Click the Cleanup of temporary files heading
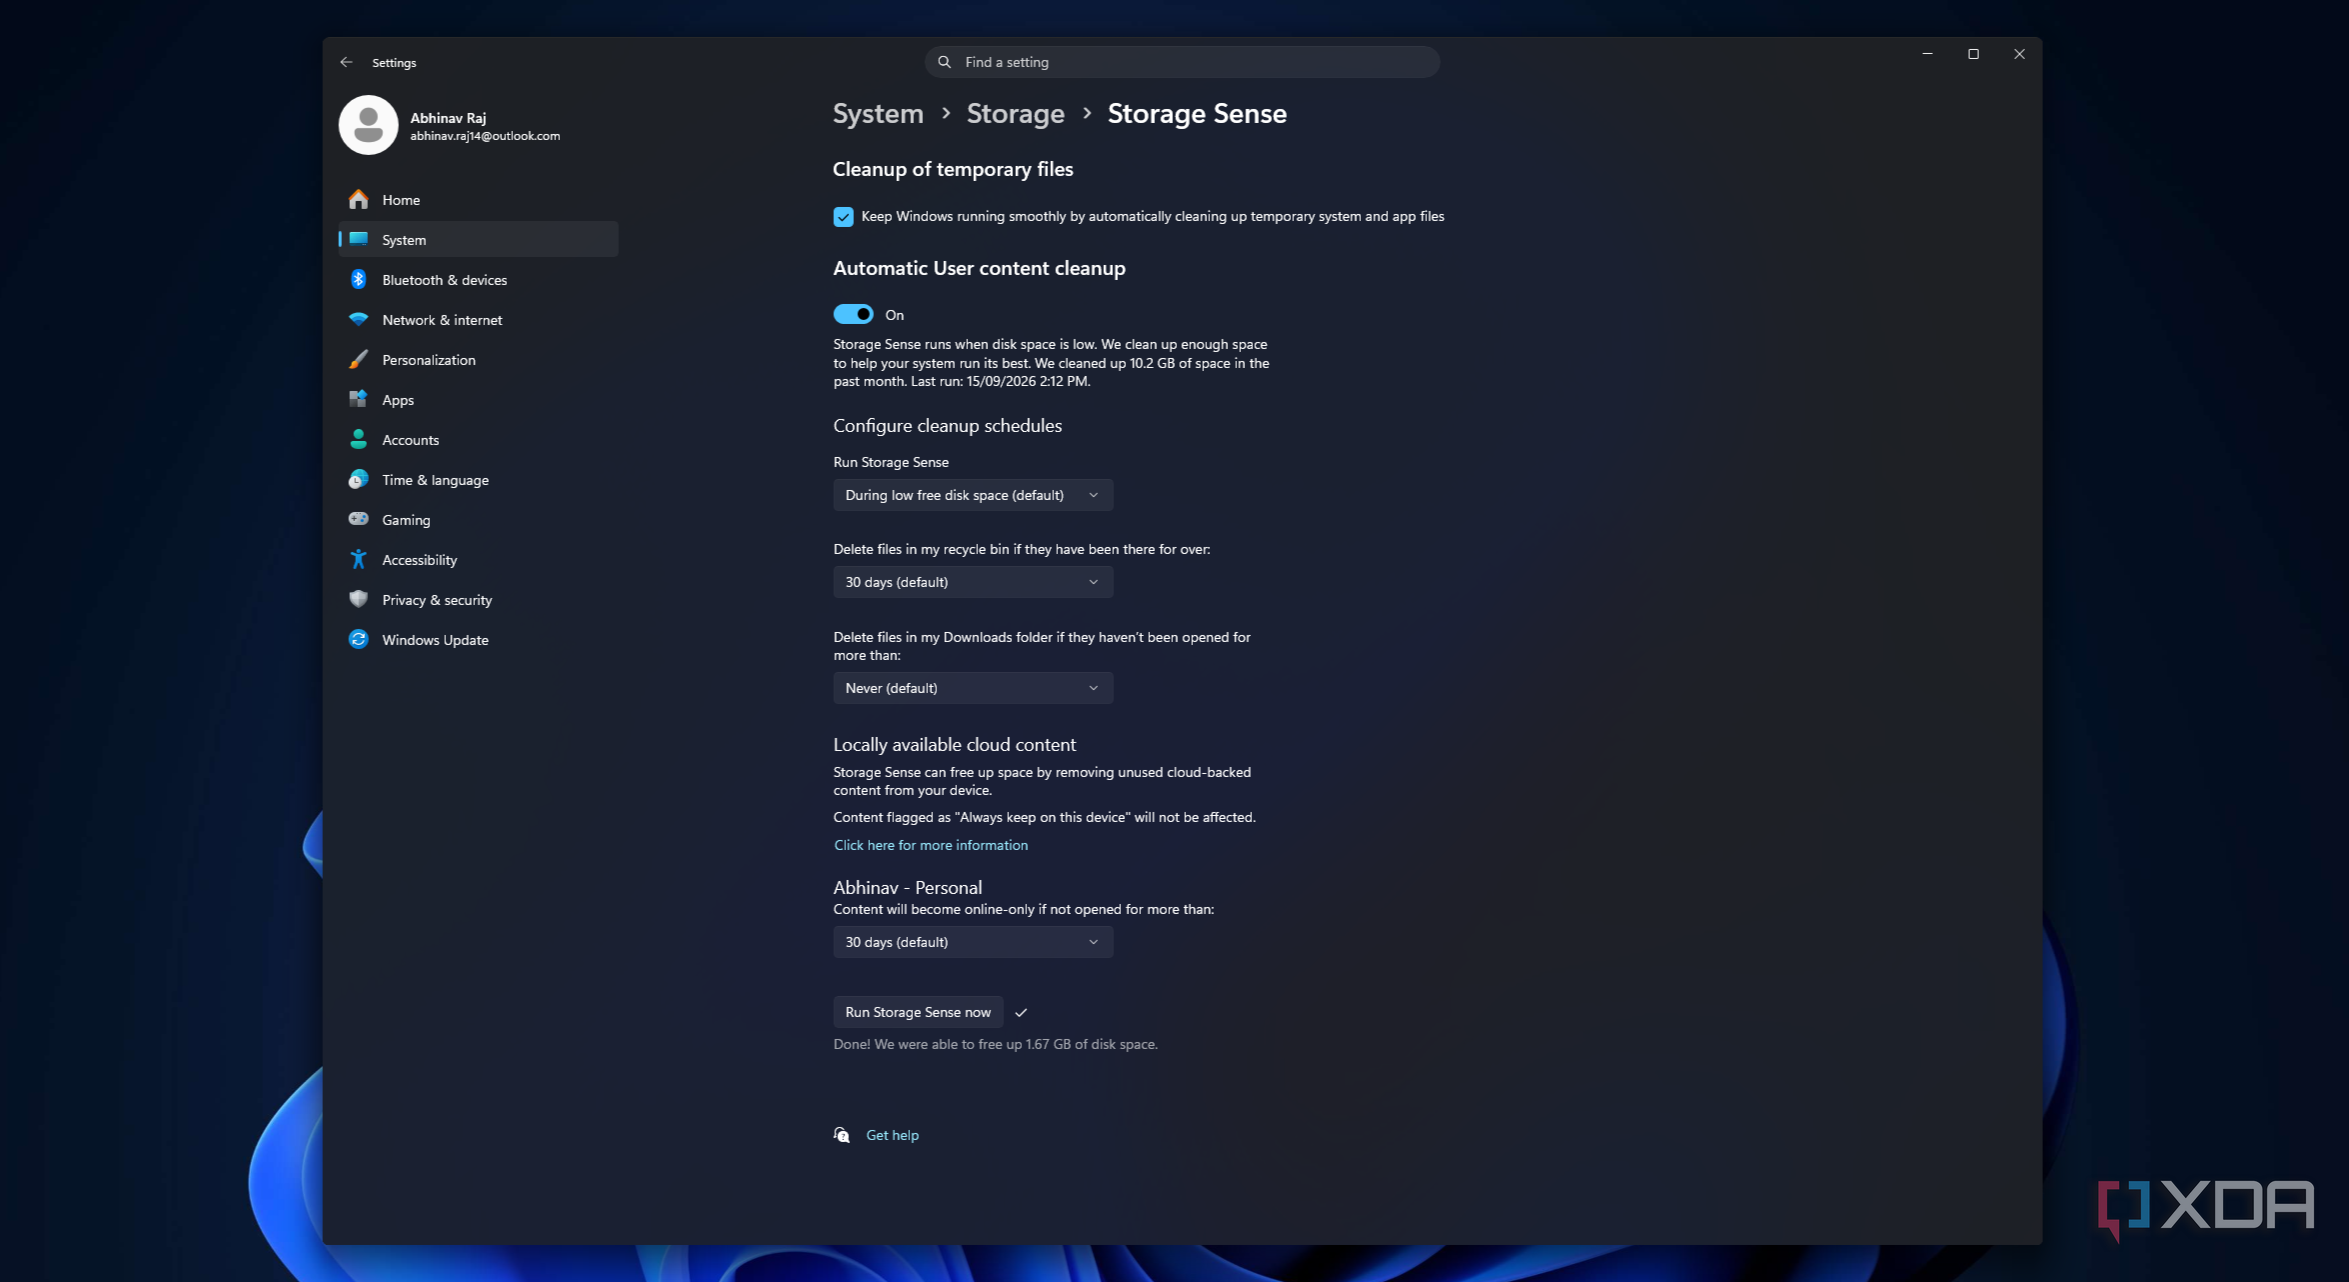 [x=953, y=169]
